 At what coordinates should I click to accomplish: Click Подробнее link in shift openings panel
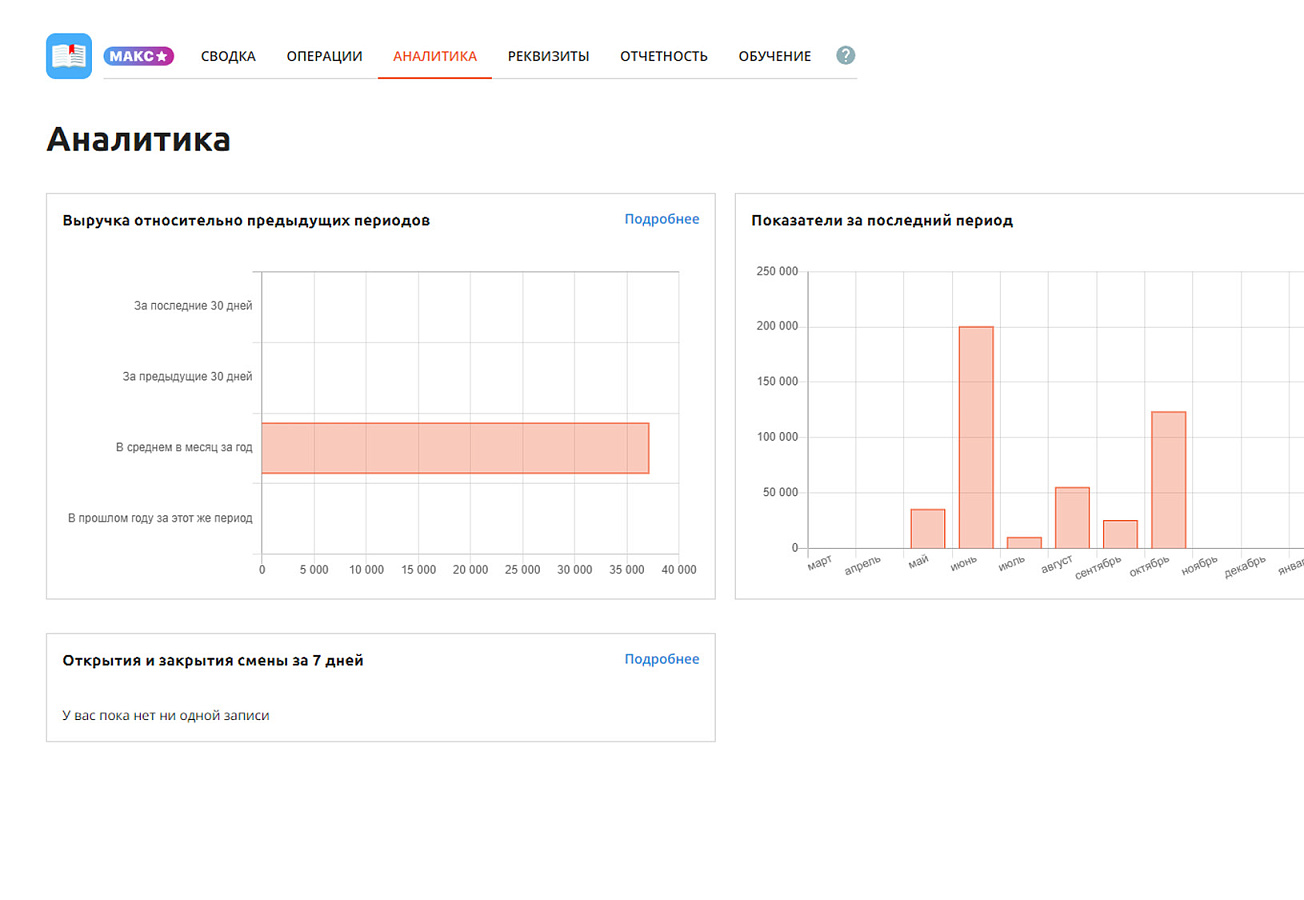[662, 659]
